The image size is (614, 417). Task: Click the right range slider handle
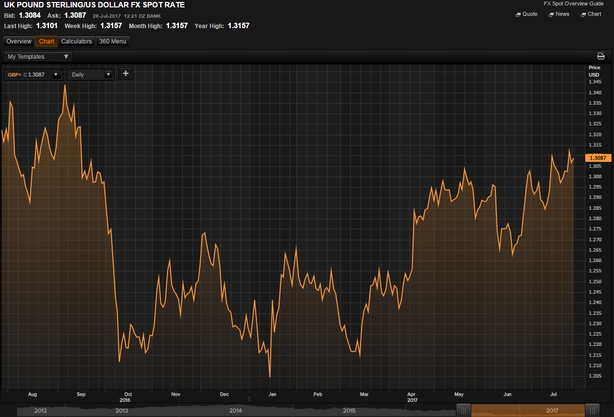coord(592,411)
